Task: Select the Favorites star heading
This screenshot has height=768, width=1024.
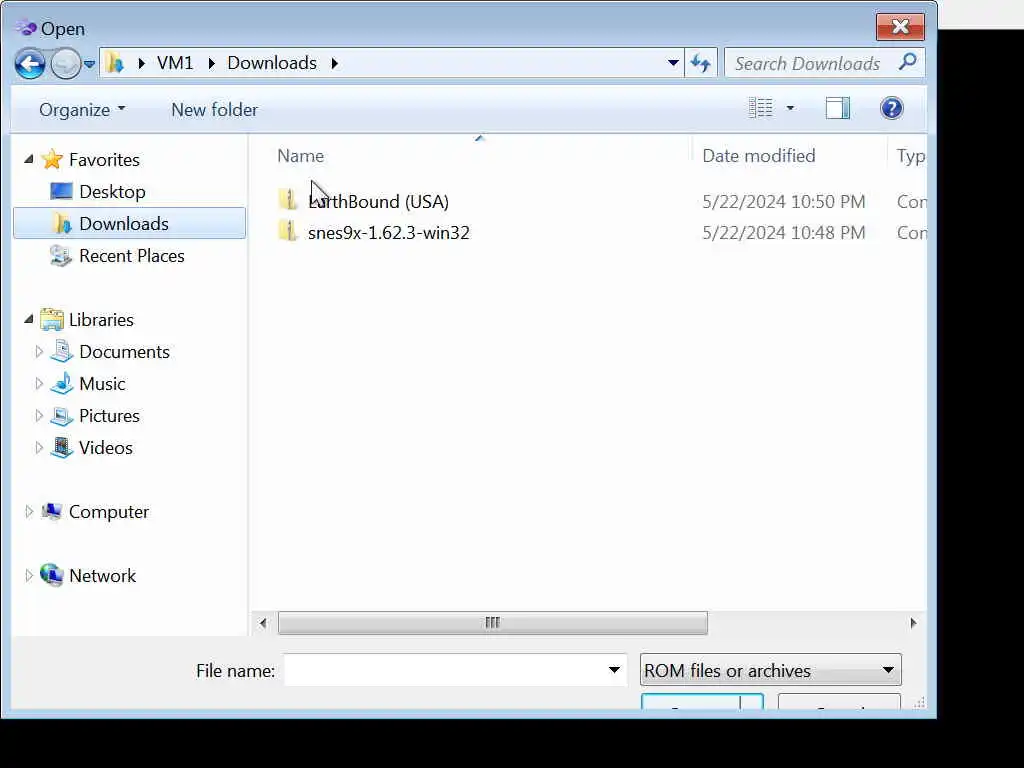Action: [x=90, y=159]
